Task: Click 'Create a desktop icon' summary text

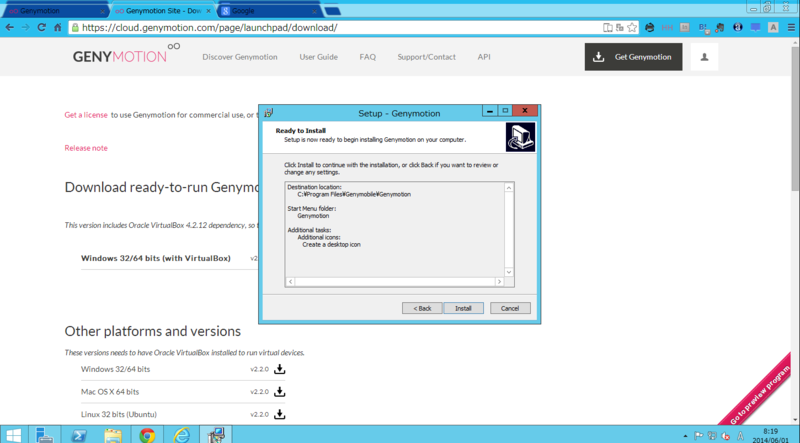Action: point(331,244)
